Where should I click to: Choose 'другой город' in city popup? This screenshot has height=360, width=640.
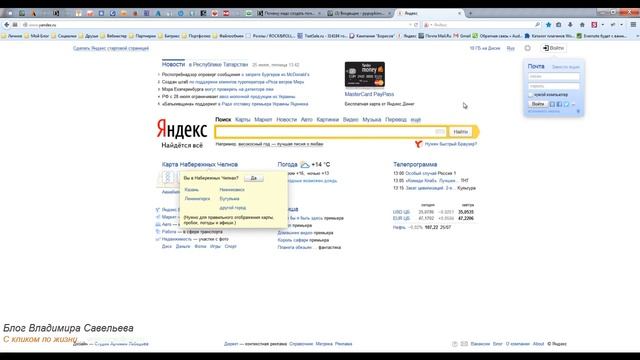click(x=233, y=208)
